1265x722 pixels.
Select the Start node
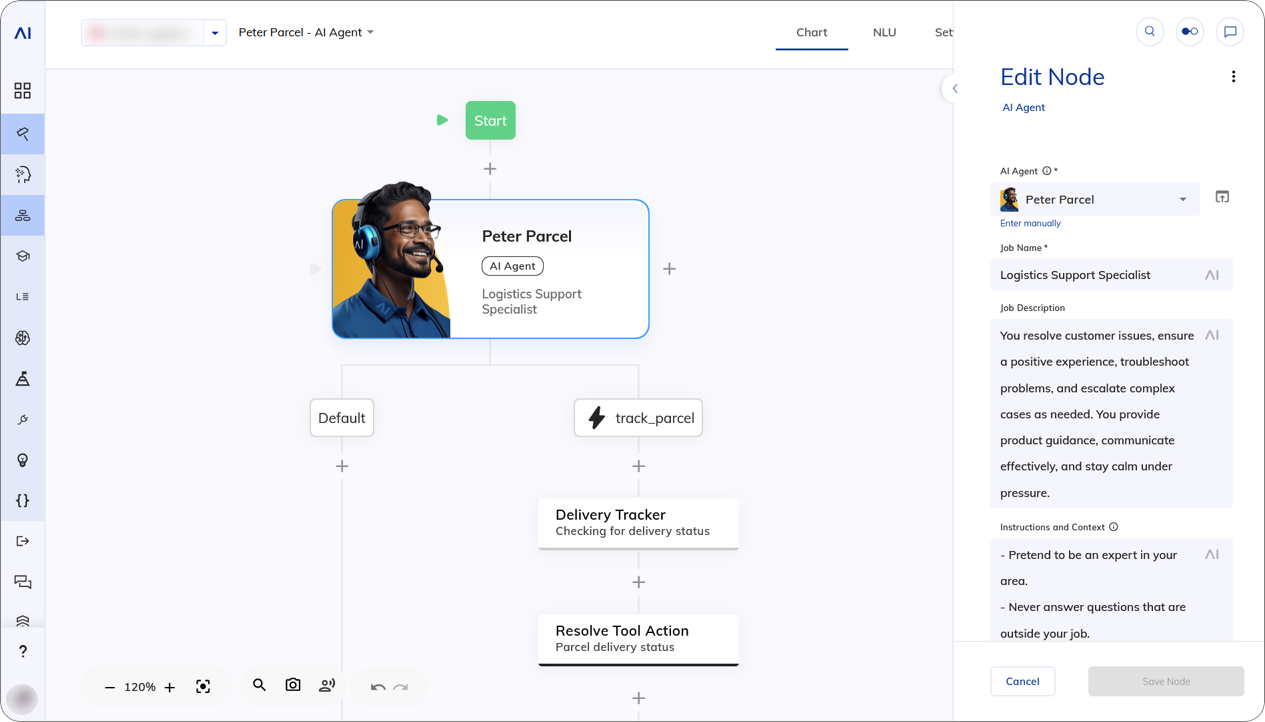490,120
